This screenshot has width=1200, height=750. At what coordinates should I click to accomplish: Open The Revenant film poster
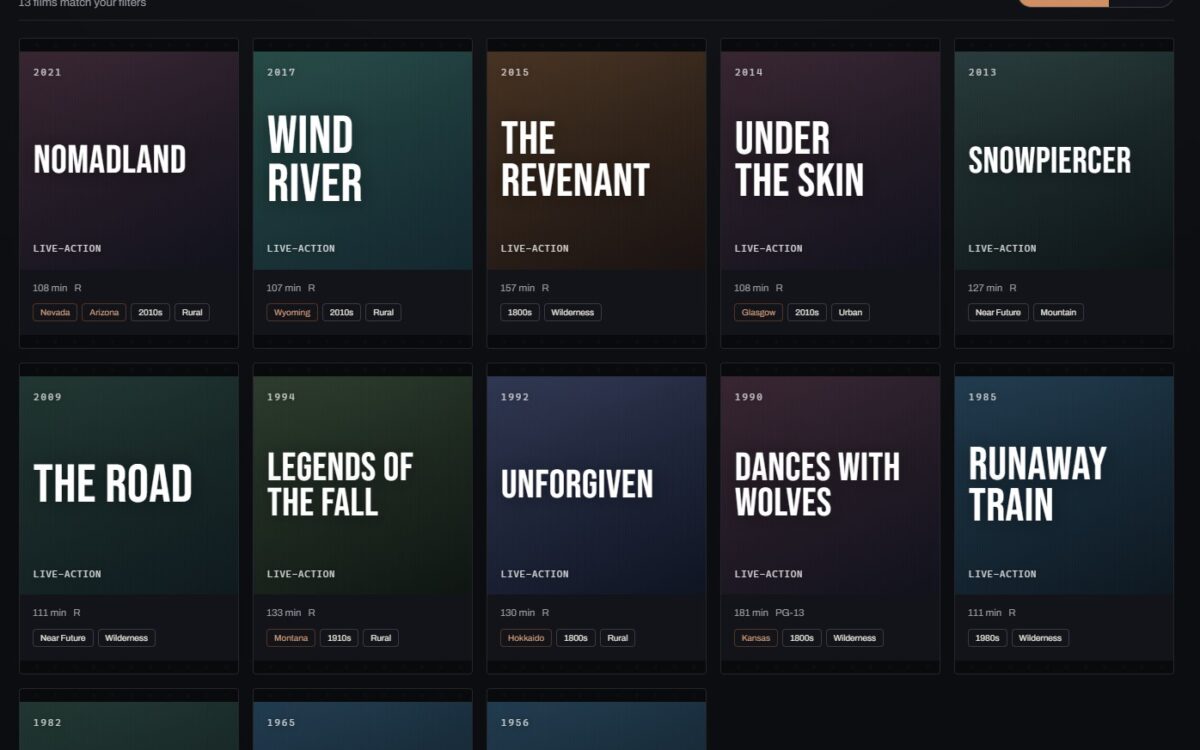click(596, 160)
